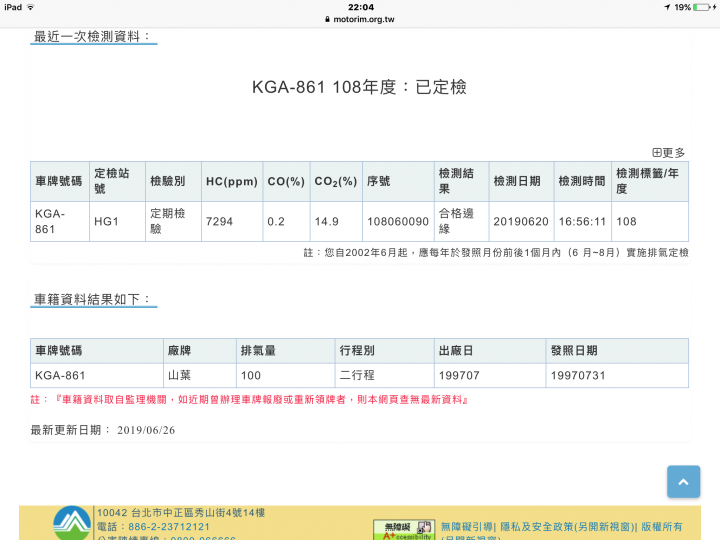Call the phone number 886-2-23712121
Viewport: 720px width, 540px height.
pyautogui.click(x=169, y=527)
